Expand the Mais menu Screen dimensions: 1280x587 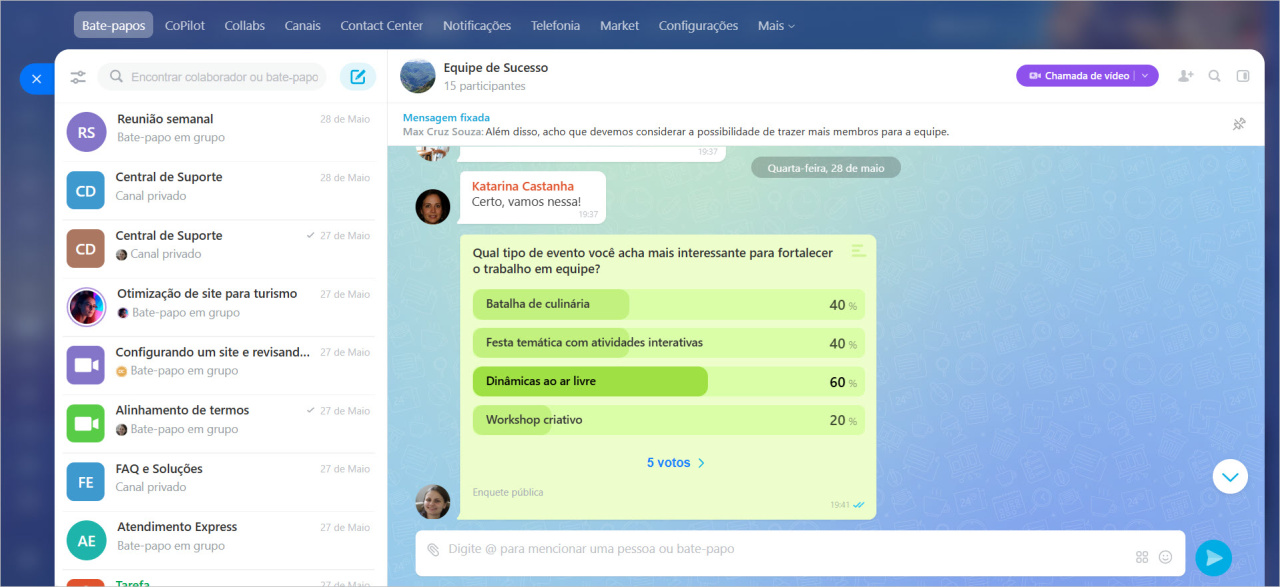(x=776, y=26)
